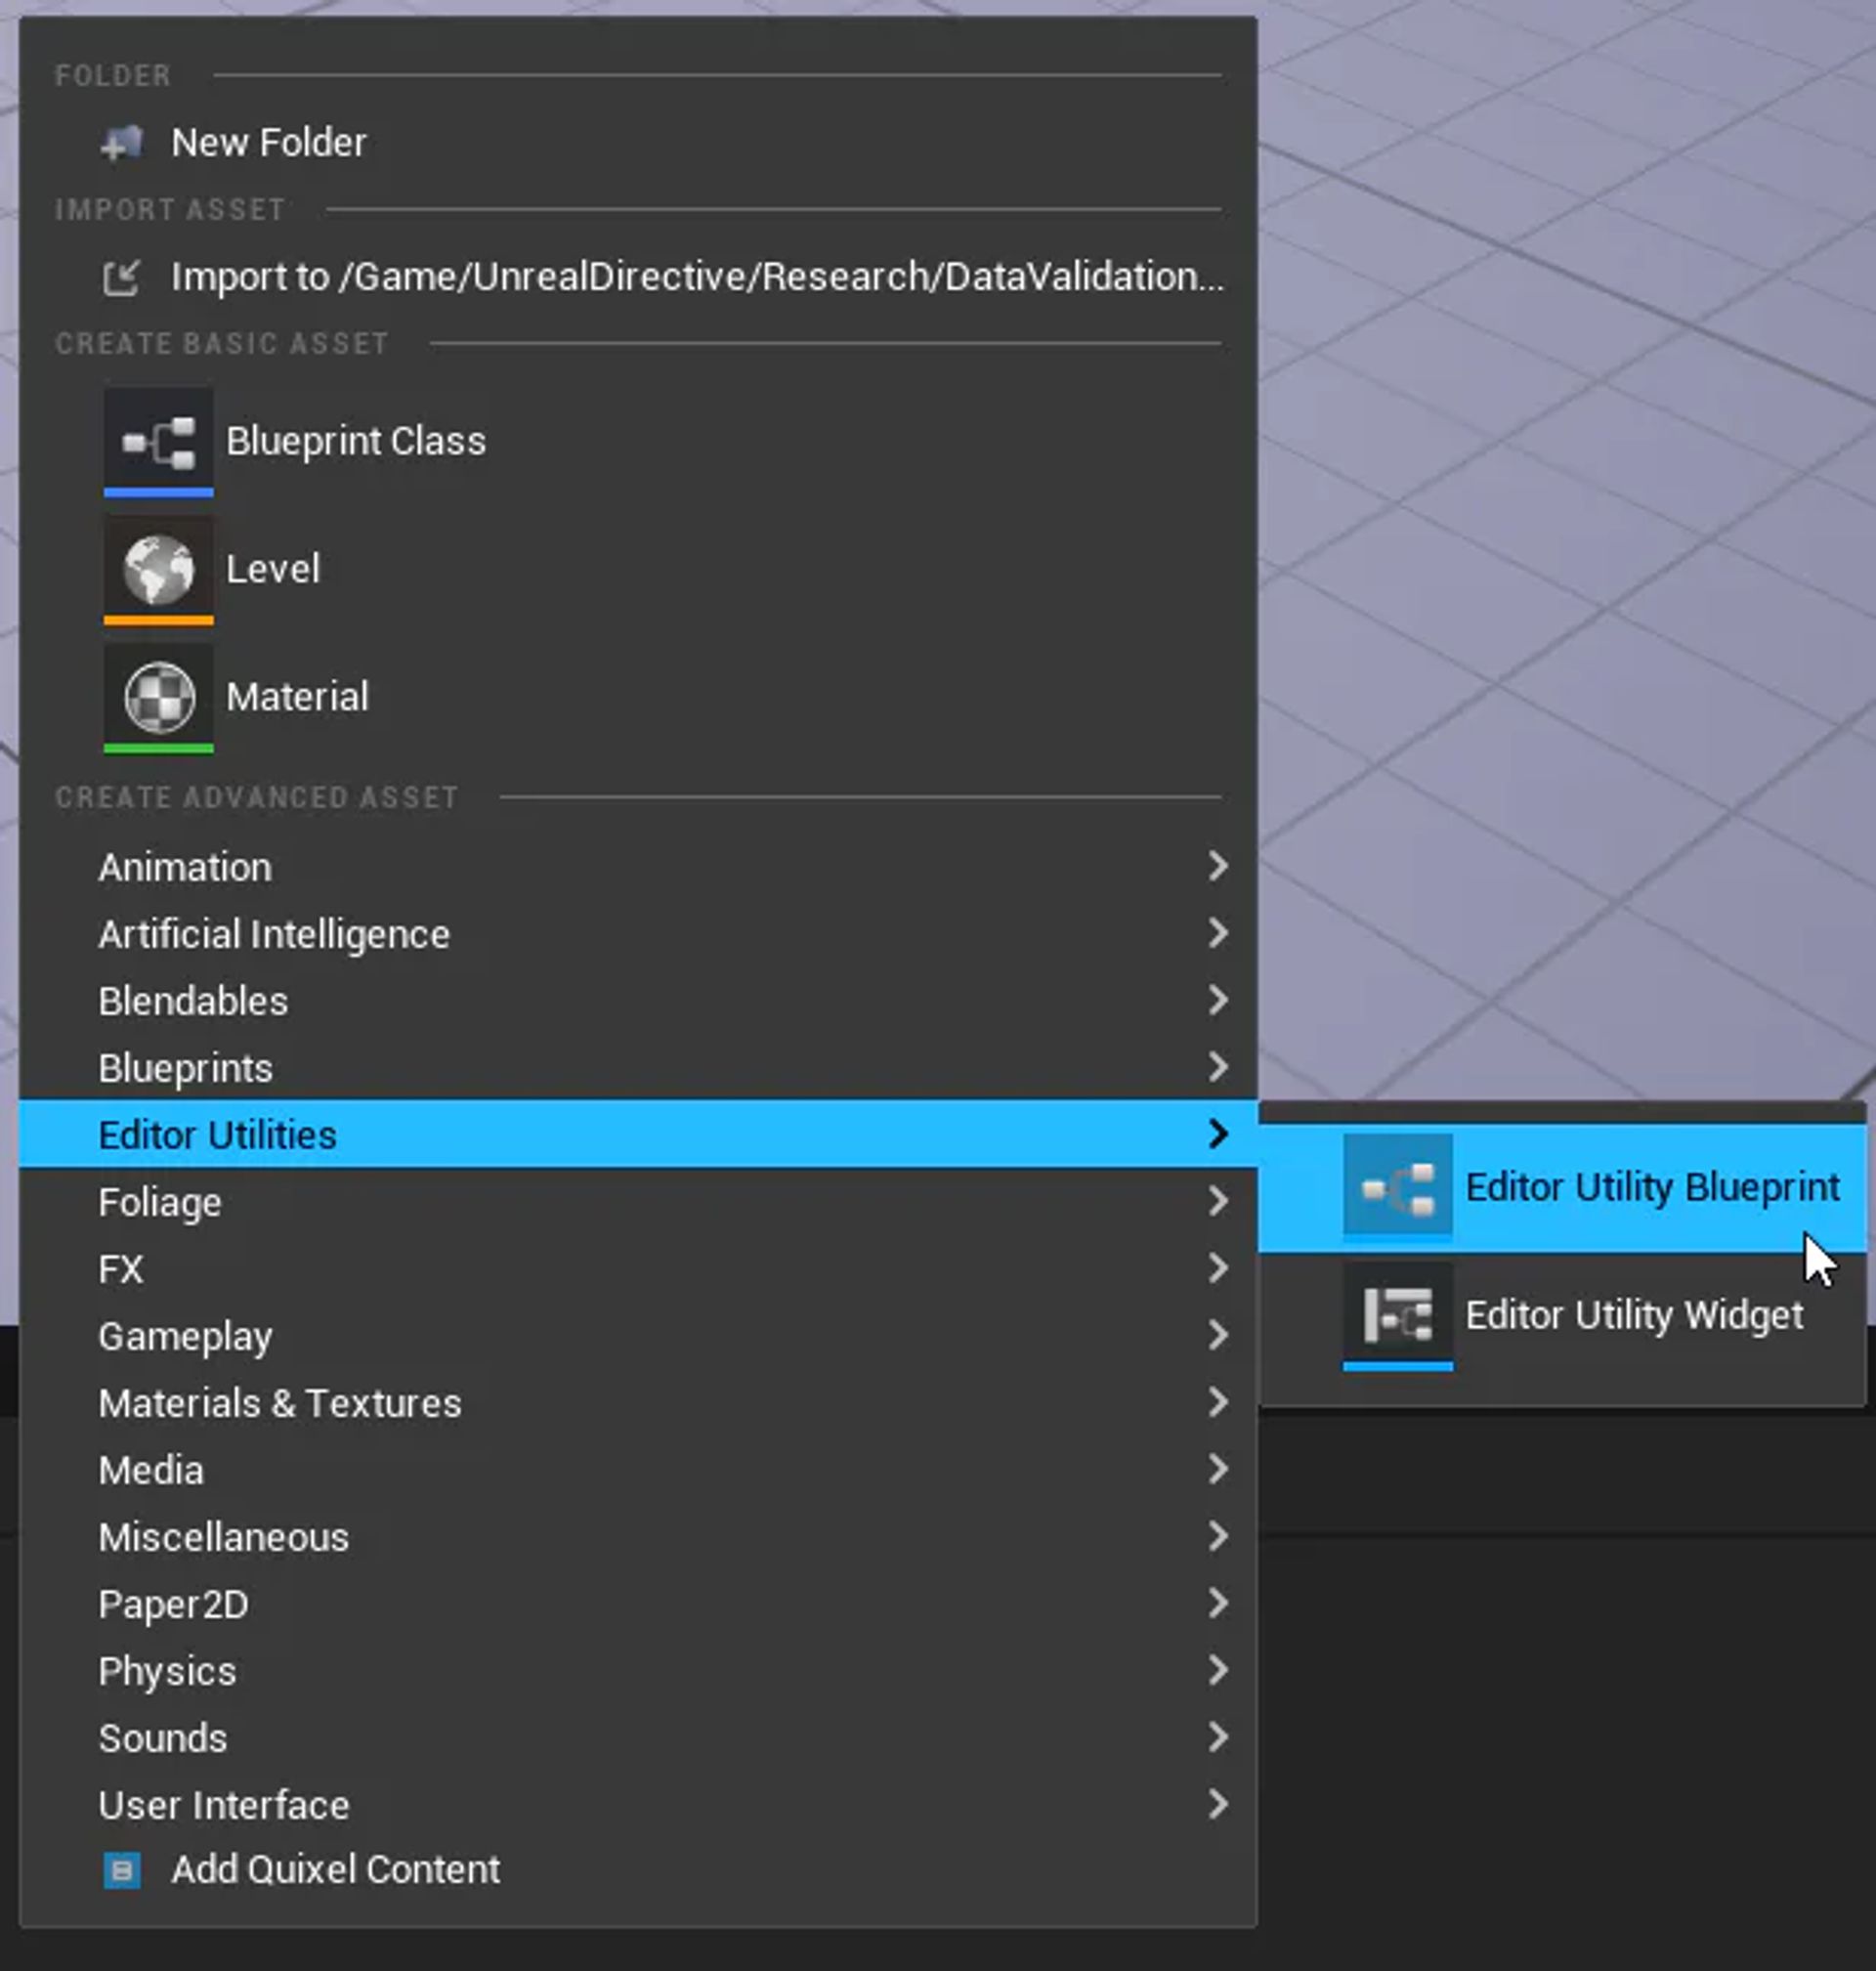
Task: Open the Physics asset category
Action: tap(168, 1671)
